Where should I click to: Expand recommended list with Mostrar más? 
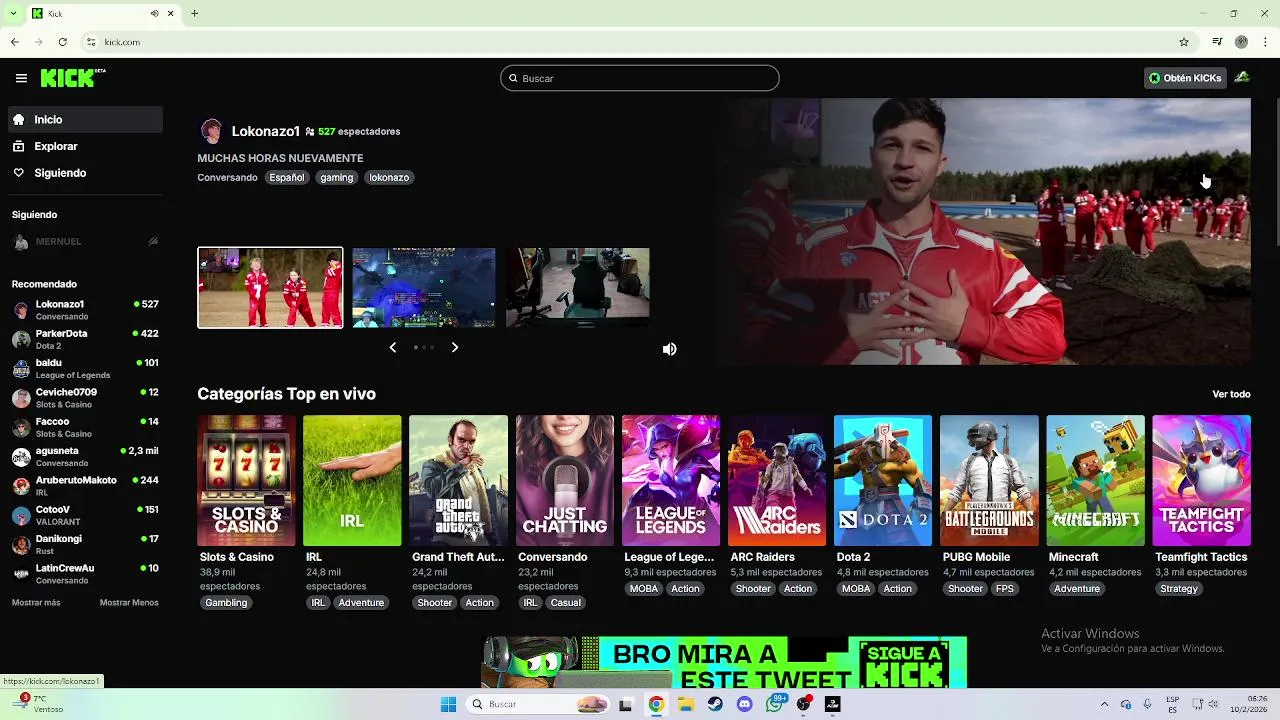pos(36,603)
